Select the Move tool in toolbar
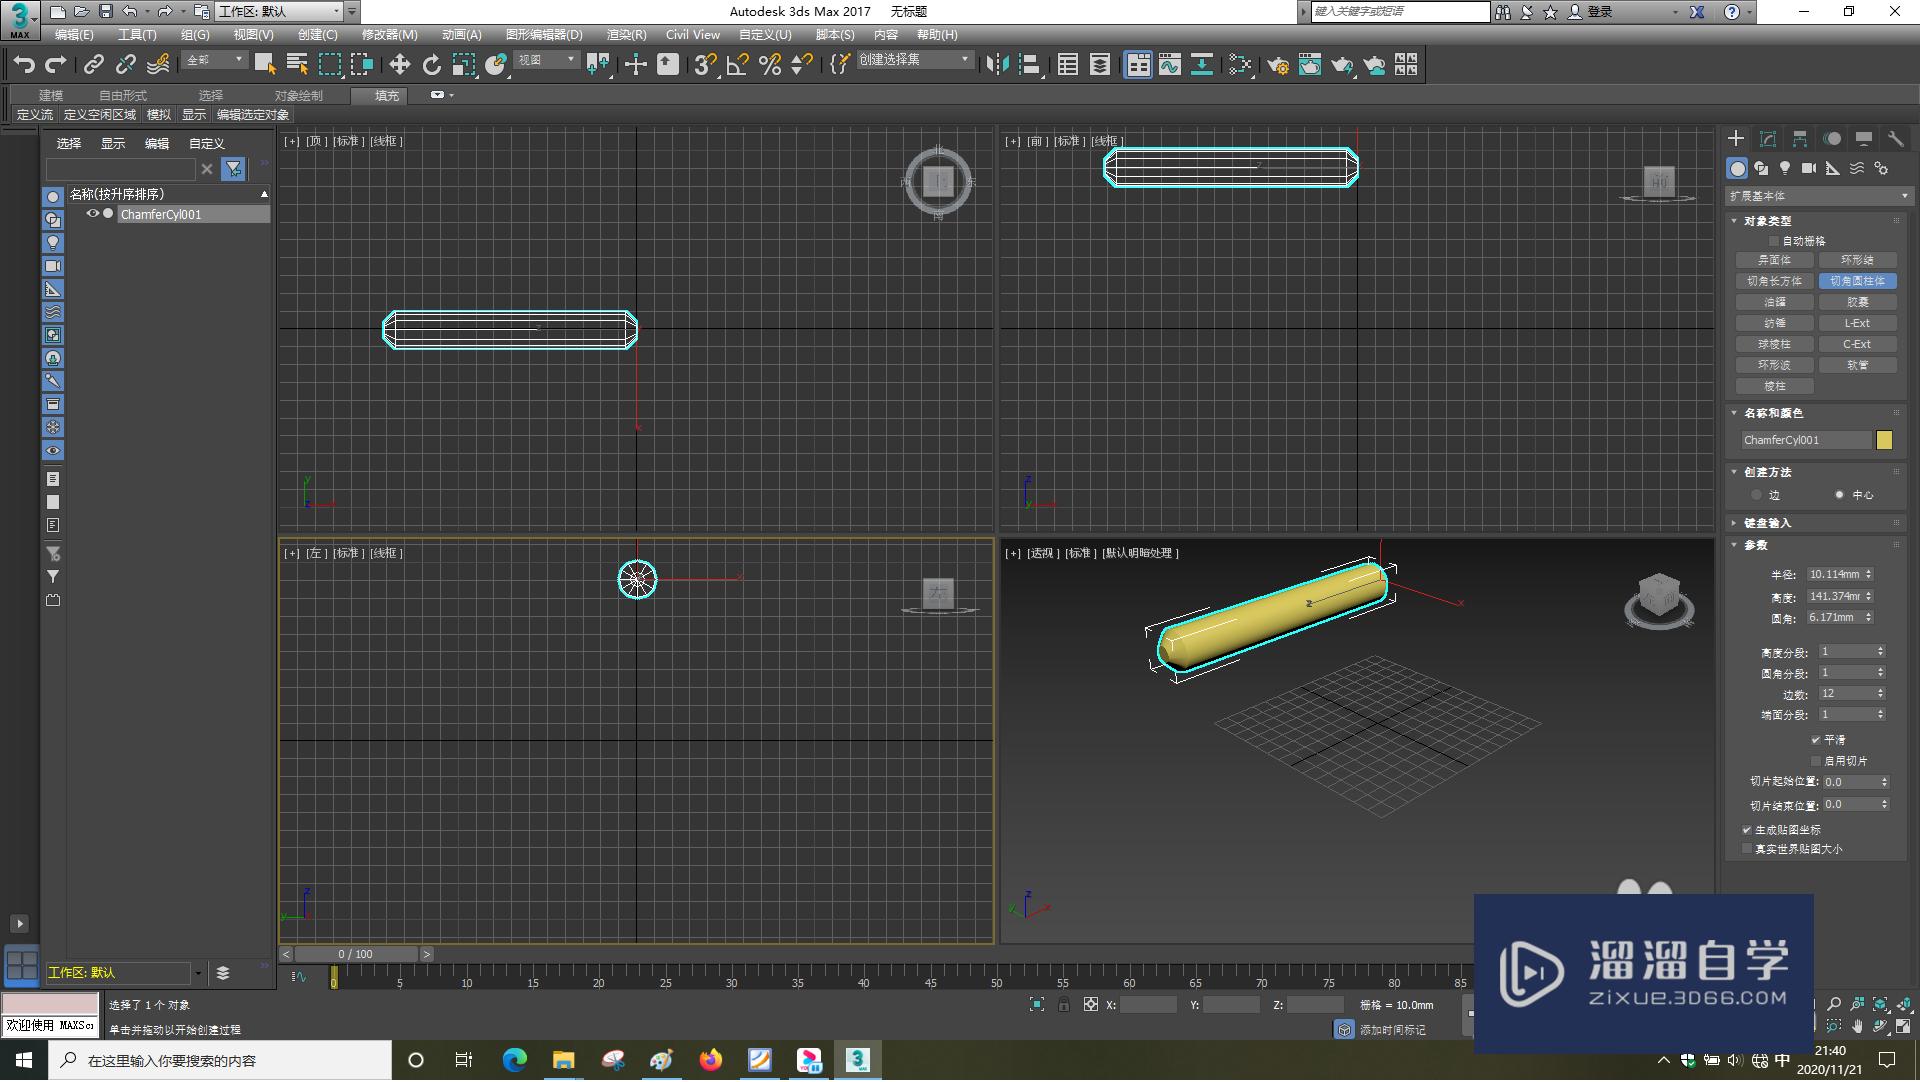The height and width of the screenshot is (1082, 1920). click(x=399, y=65)
